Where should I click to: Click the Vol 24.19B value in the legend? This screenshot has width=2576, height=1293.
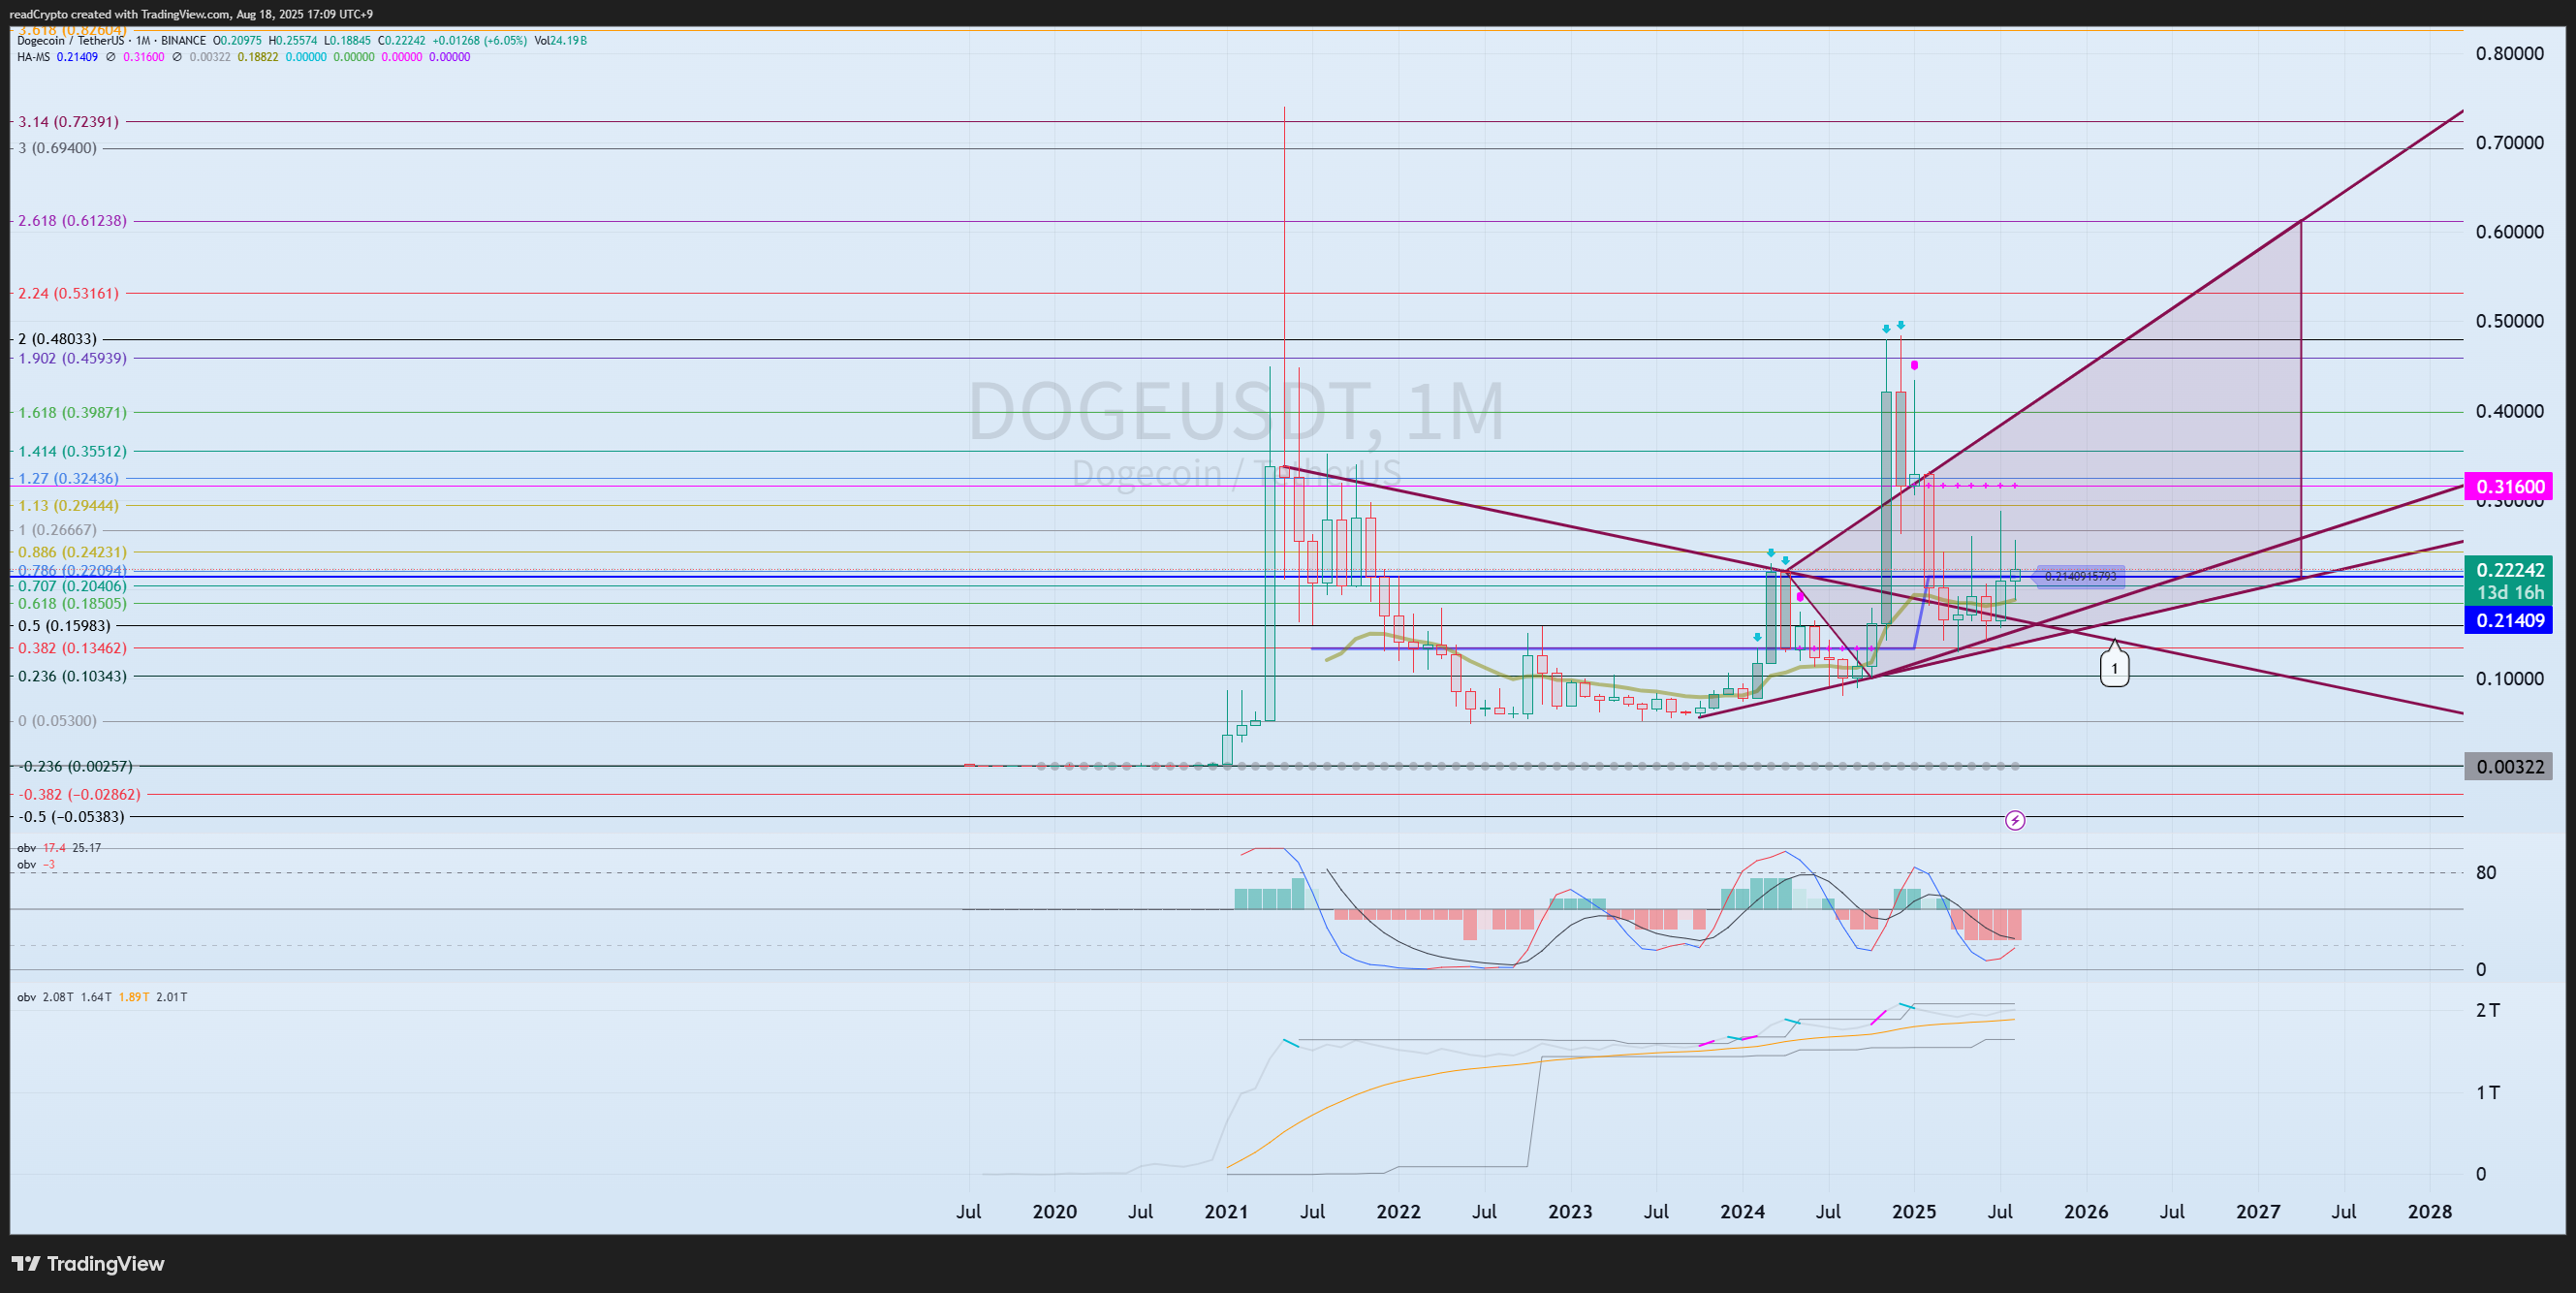click(x=560, y=41)
